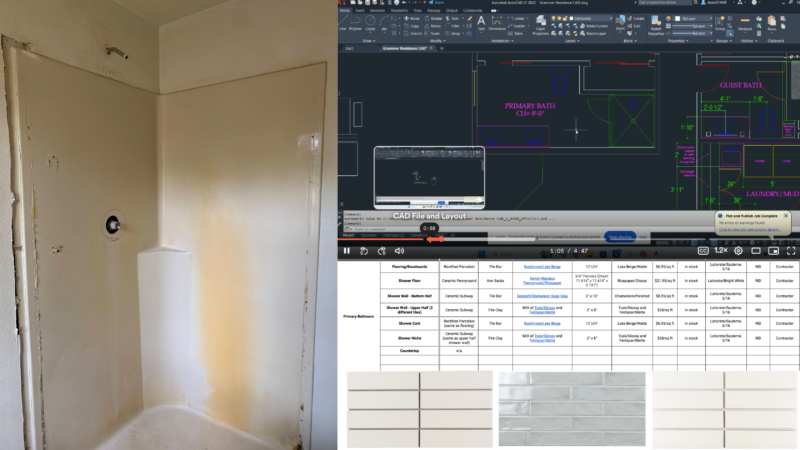Expand the Layers panel dropdown
The height and width of the screenshot is (450, 800).
(571, 41)
